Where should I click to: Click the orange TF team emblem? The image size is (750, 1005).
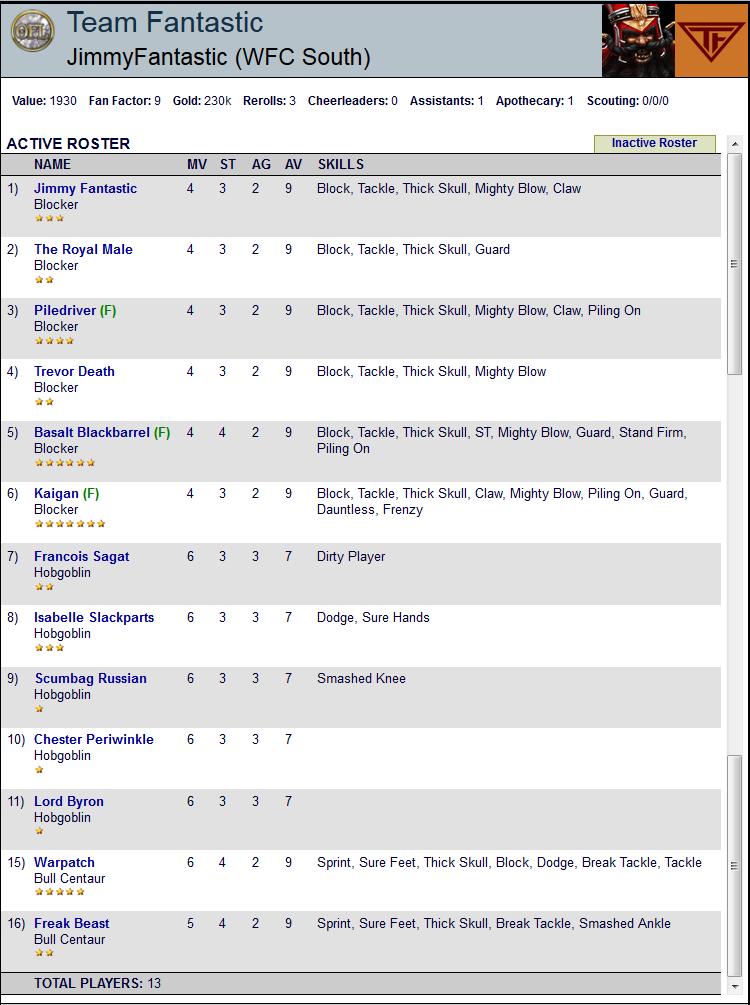click(x=712, y=40)
